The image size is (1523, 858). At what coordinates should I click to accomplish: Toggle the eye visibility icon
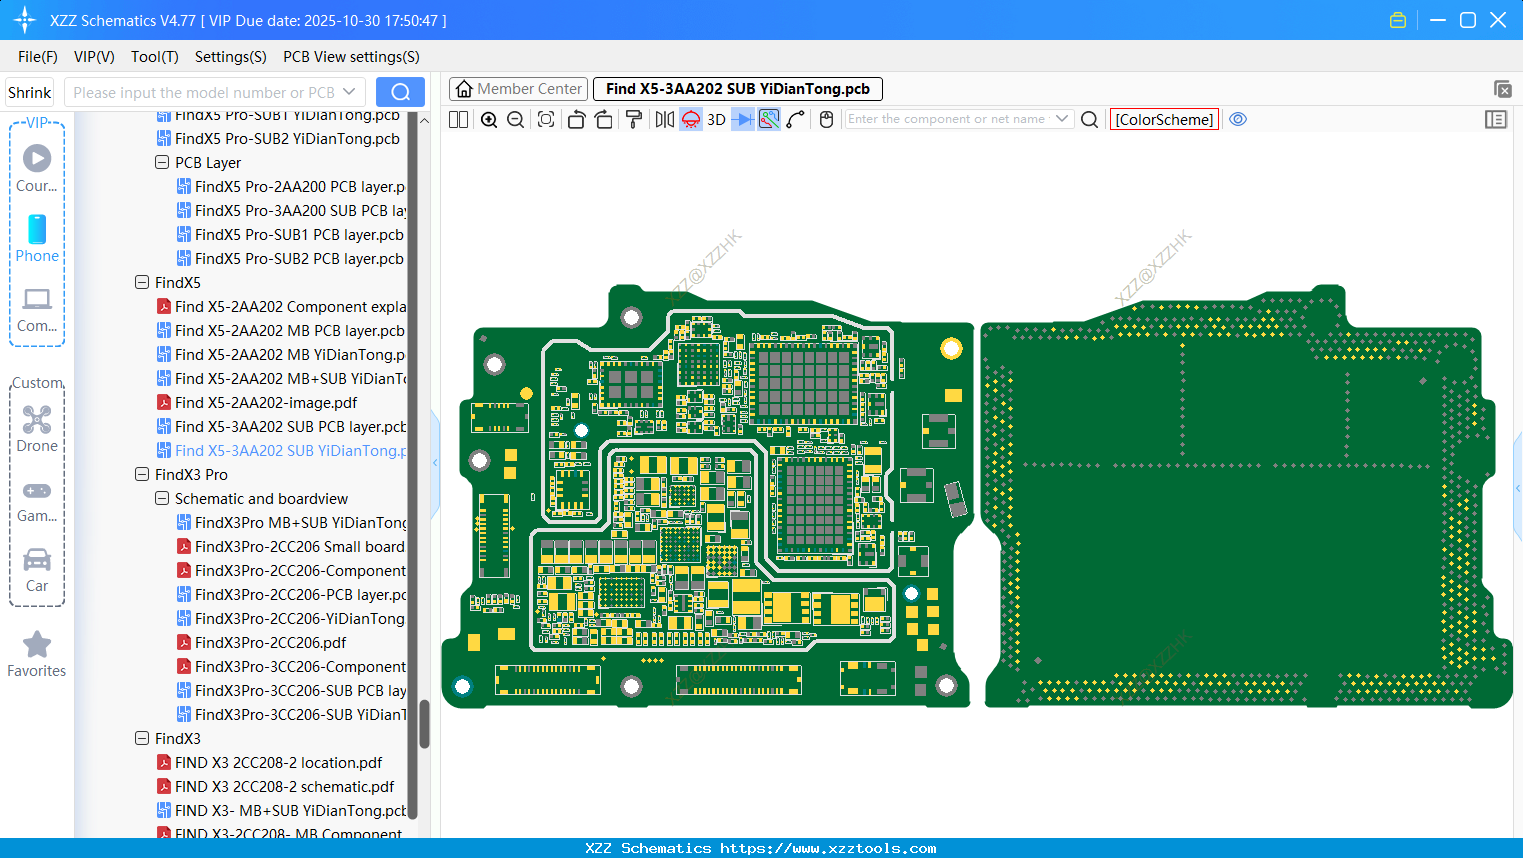click(x=1238, y=119)
